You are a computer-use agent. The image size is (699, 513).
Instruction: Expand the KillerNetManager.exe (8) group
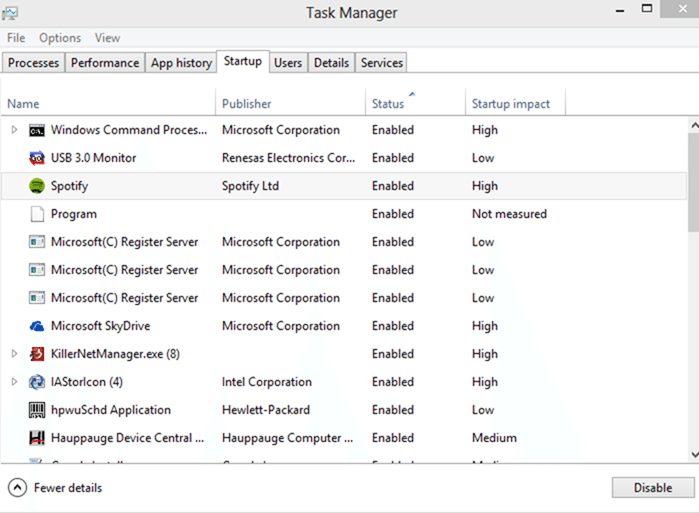14,354
